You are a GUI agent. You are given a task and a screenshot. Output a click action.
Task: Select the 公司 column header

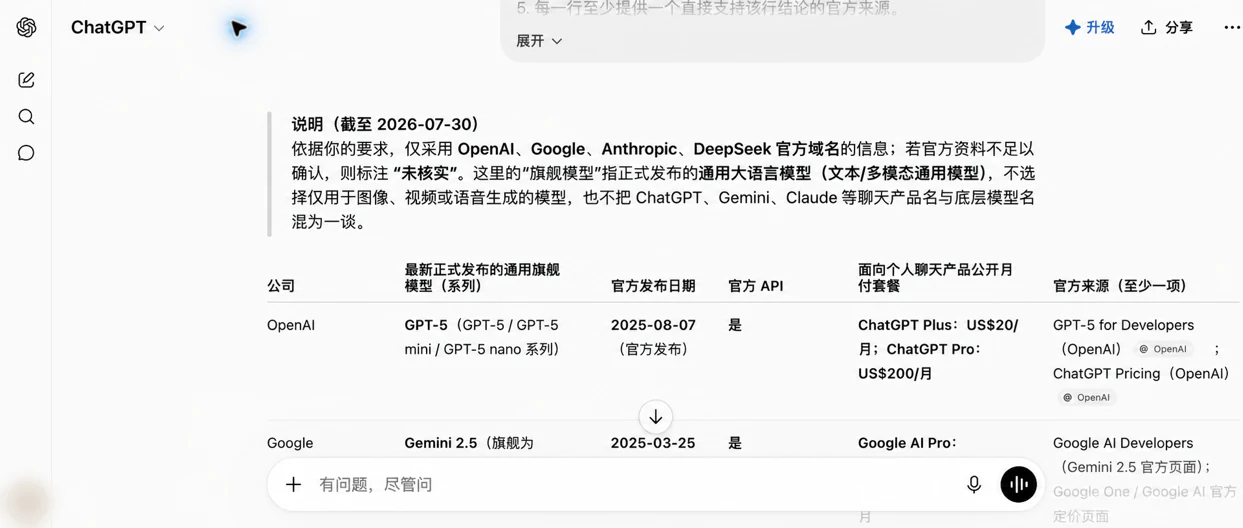281,286
